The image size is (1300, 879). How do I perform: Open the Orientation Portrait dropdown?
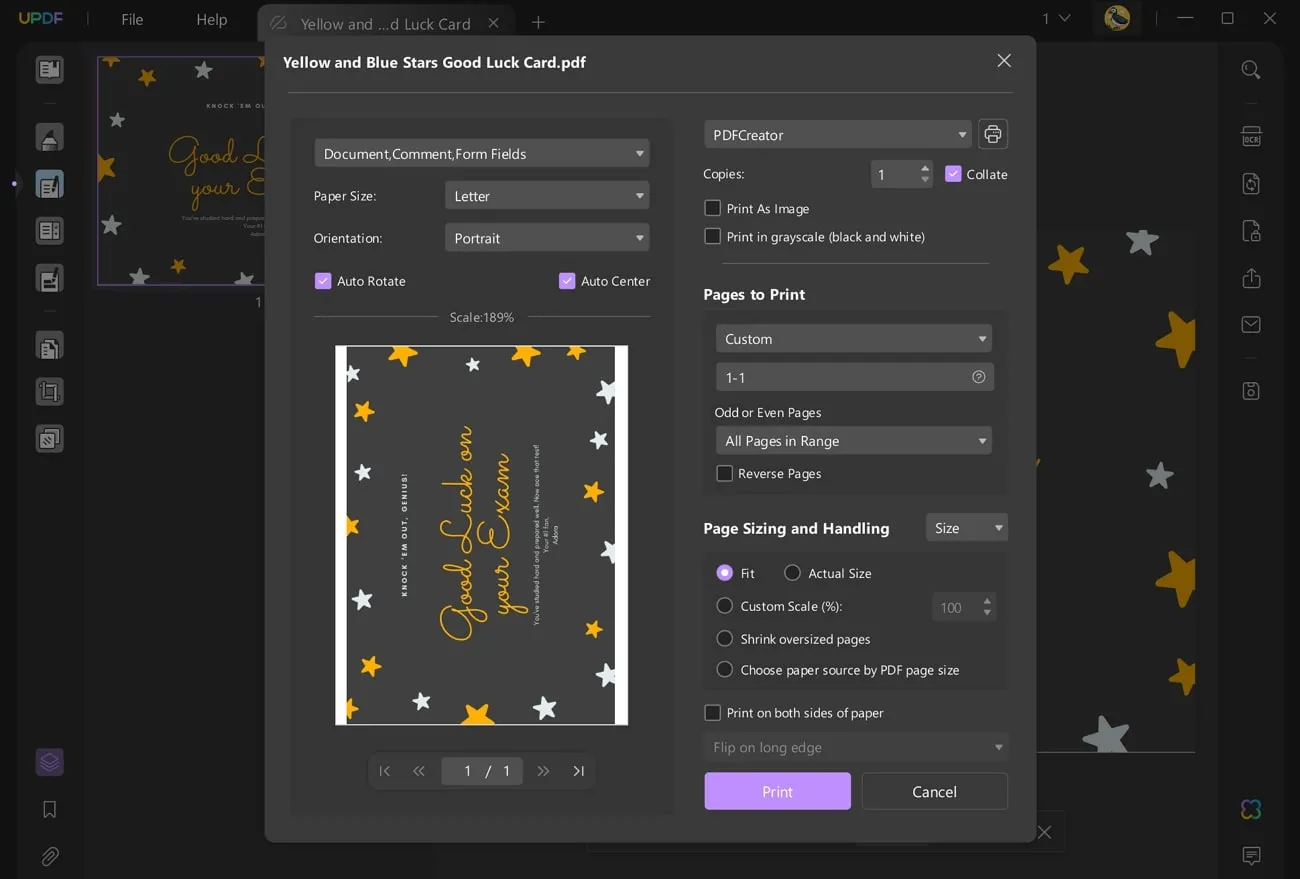click(x=547, y=238)
